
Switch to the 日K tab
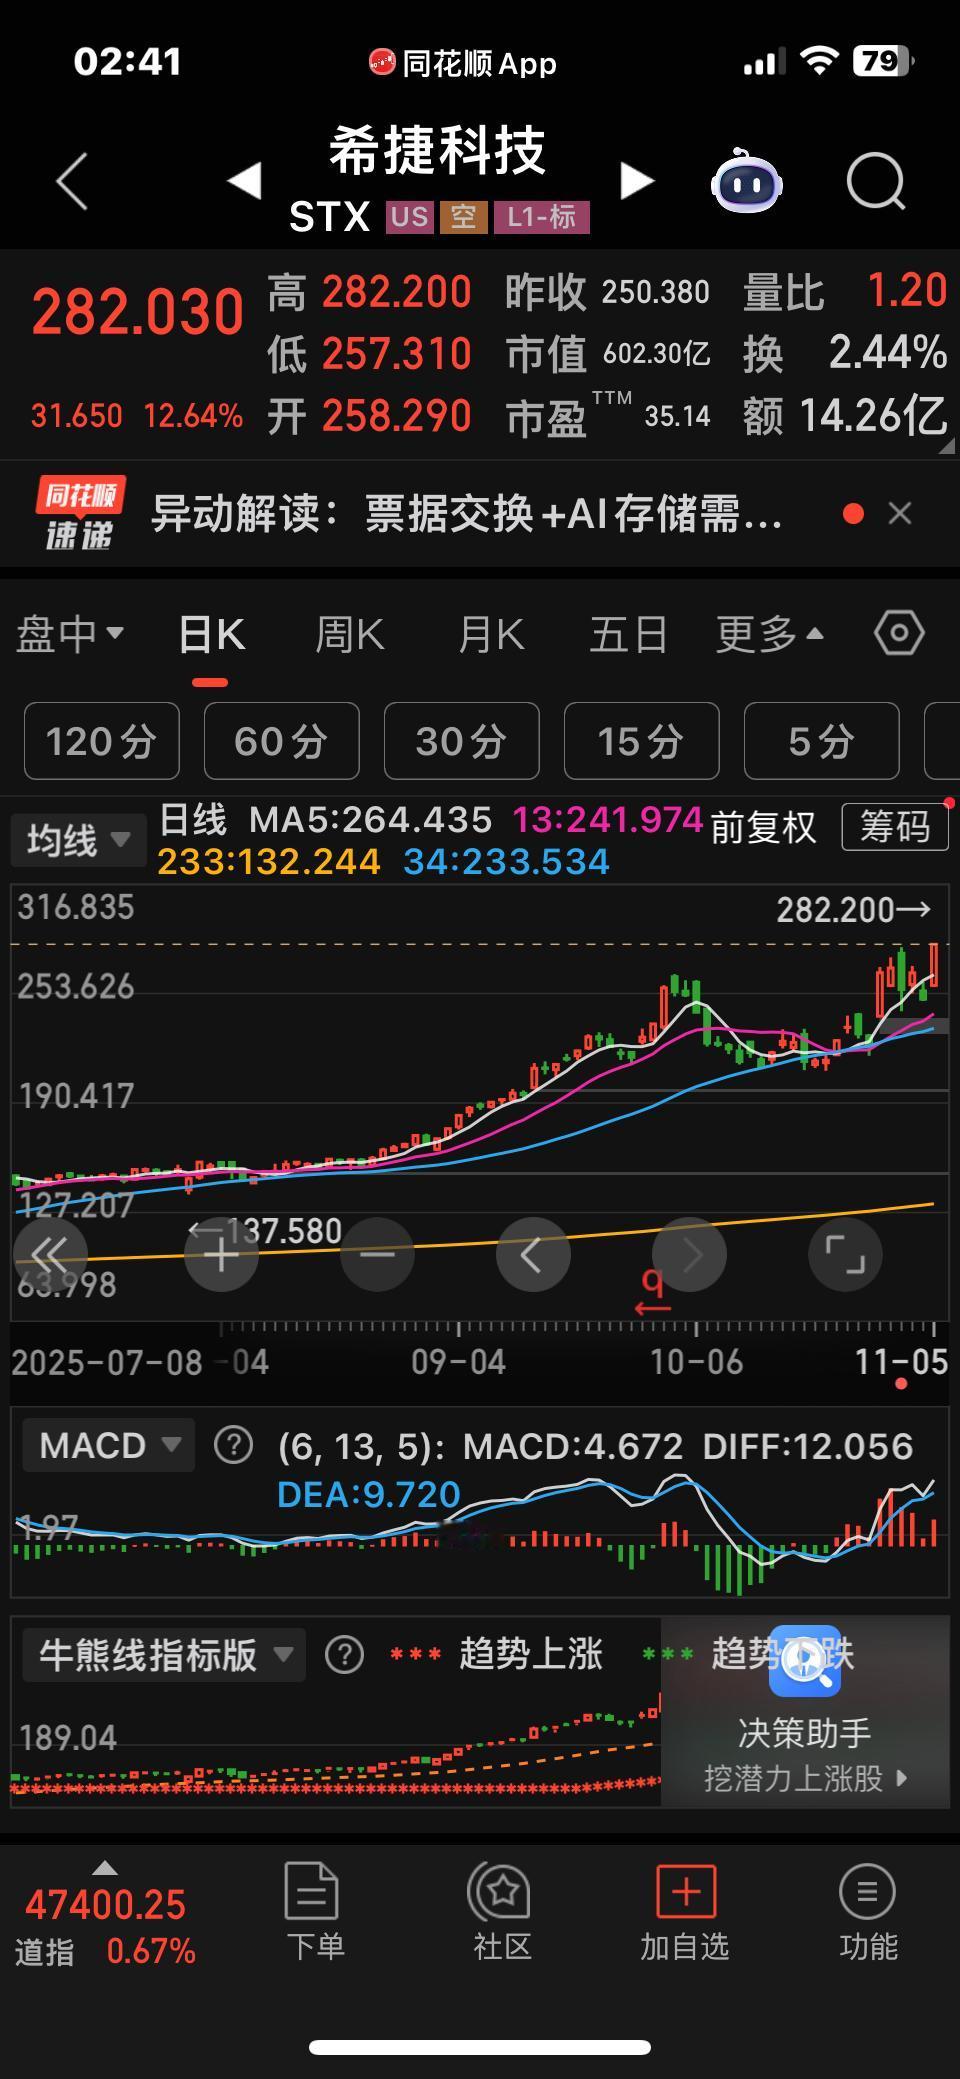[211, 634]
